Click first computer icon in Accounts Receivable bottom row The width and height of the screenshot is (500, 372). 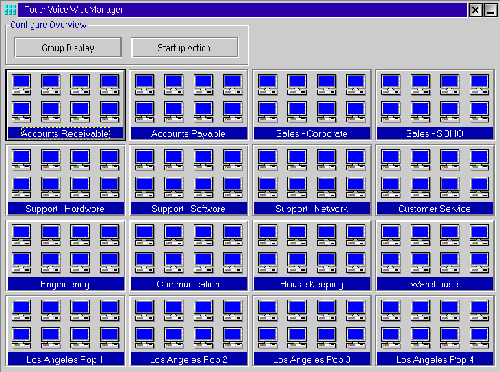click(21, 112)
